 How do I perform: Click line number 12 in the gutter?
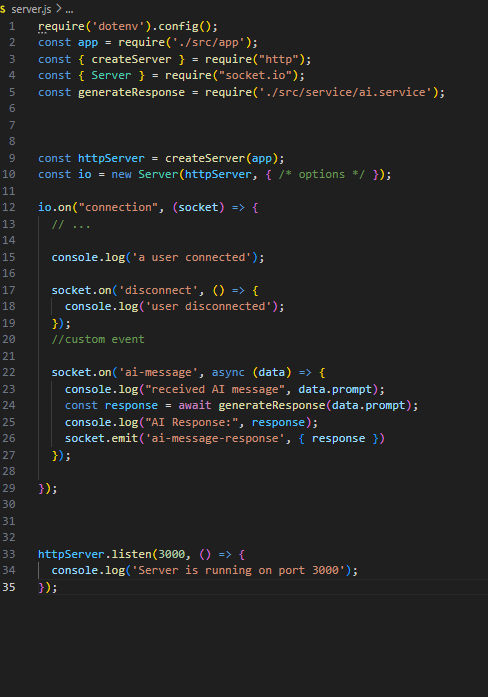(8, 207)
